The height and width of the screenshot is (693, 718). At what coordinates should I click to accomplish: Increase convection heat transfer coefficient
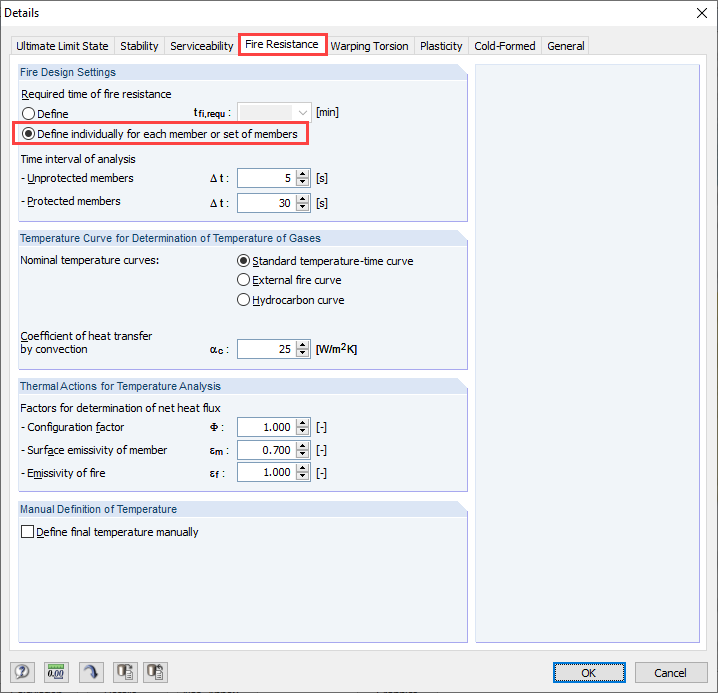coord(302,345)
